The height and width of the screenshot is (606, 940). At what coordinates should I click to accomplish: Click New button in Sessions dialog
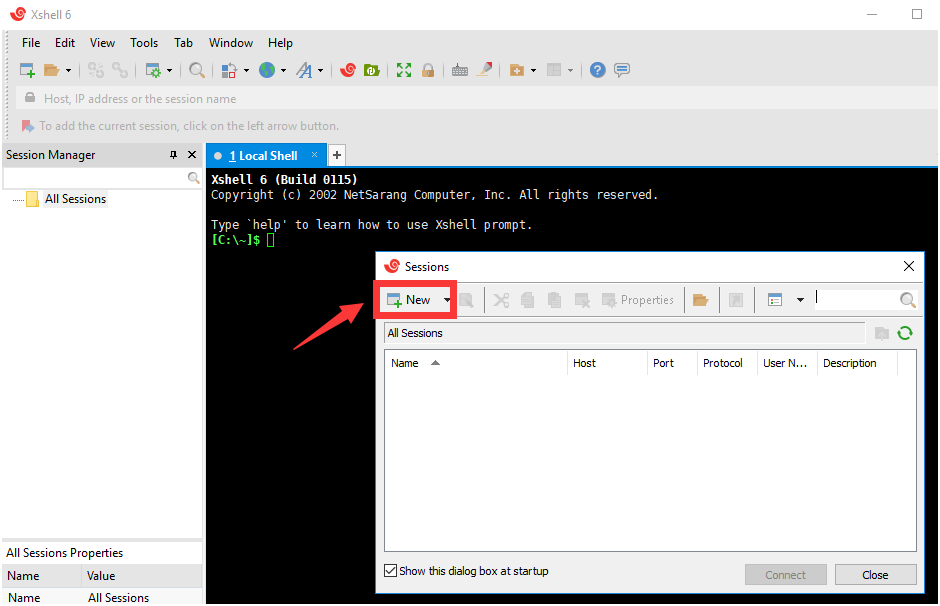tap(410, 300)
